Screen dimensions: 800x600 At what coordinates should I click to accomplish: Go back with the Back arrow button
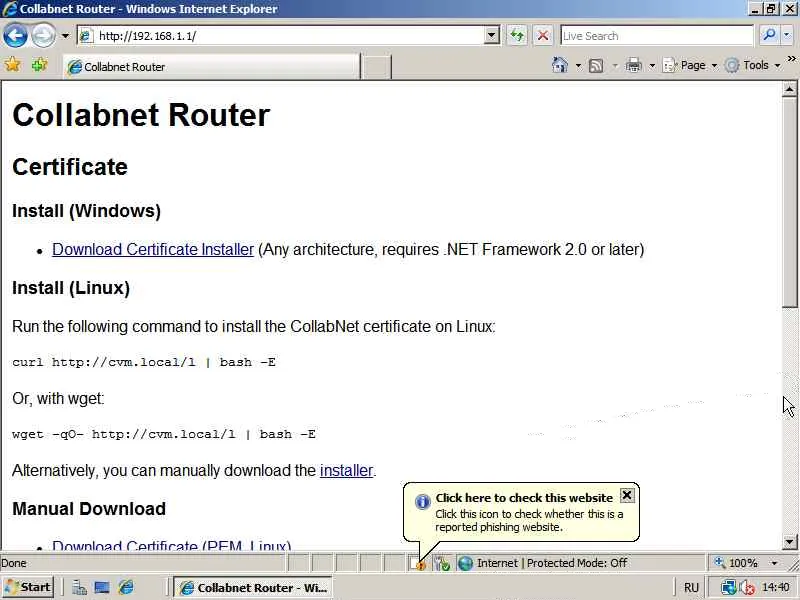(x=15, y=36)
